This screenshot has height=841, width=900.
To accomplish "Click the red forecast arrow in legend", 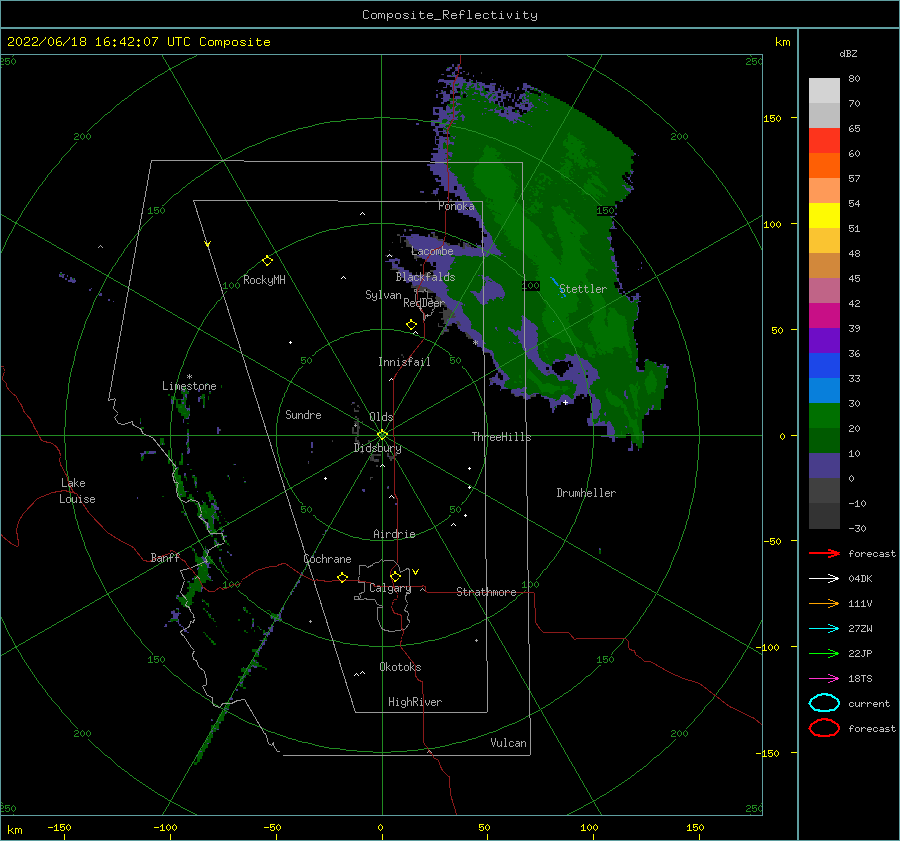I will pyautogui.click(x=824, y=553).
